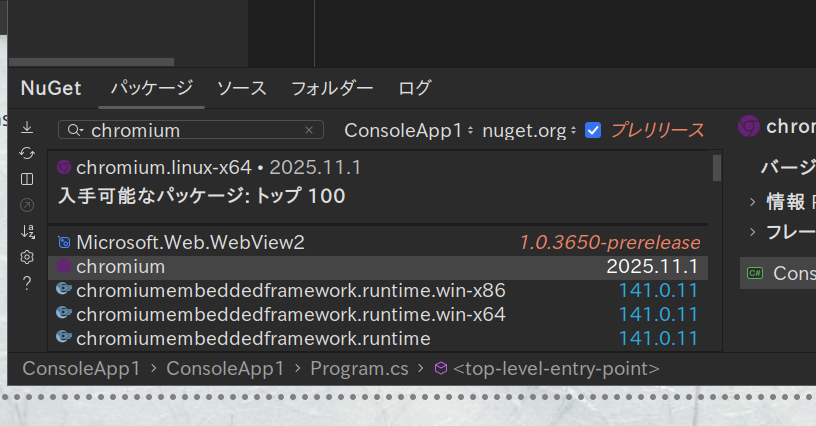Expand the 情報 section
This screenshot has width=816, height=426.
[752, 202]
